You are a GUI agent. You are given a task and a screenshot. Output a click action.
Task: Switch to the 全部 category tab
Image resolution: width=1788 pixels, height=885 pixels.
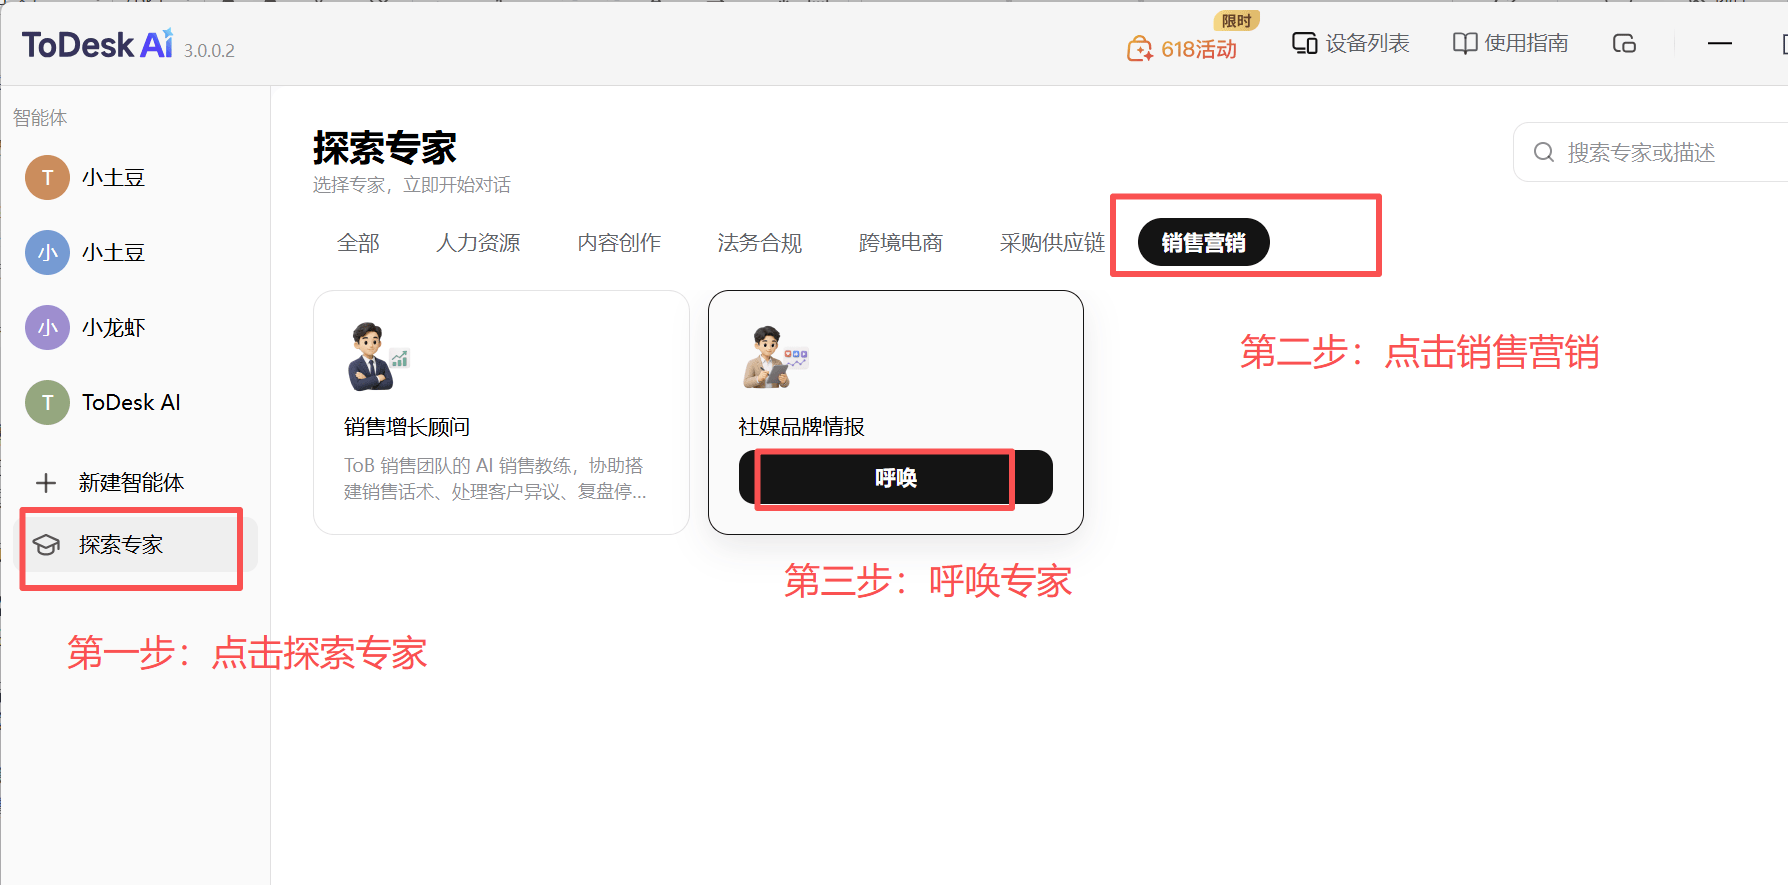(359, 243)
